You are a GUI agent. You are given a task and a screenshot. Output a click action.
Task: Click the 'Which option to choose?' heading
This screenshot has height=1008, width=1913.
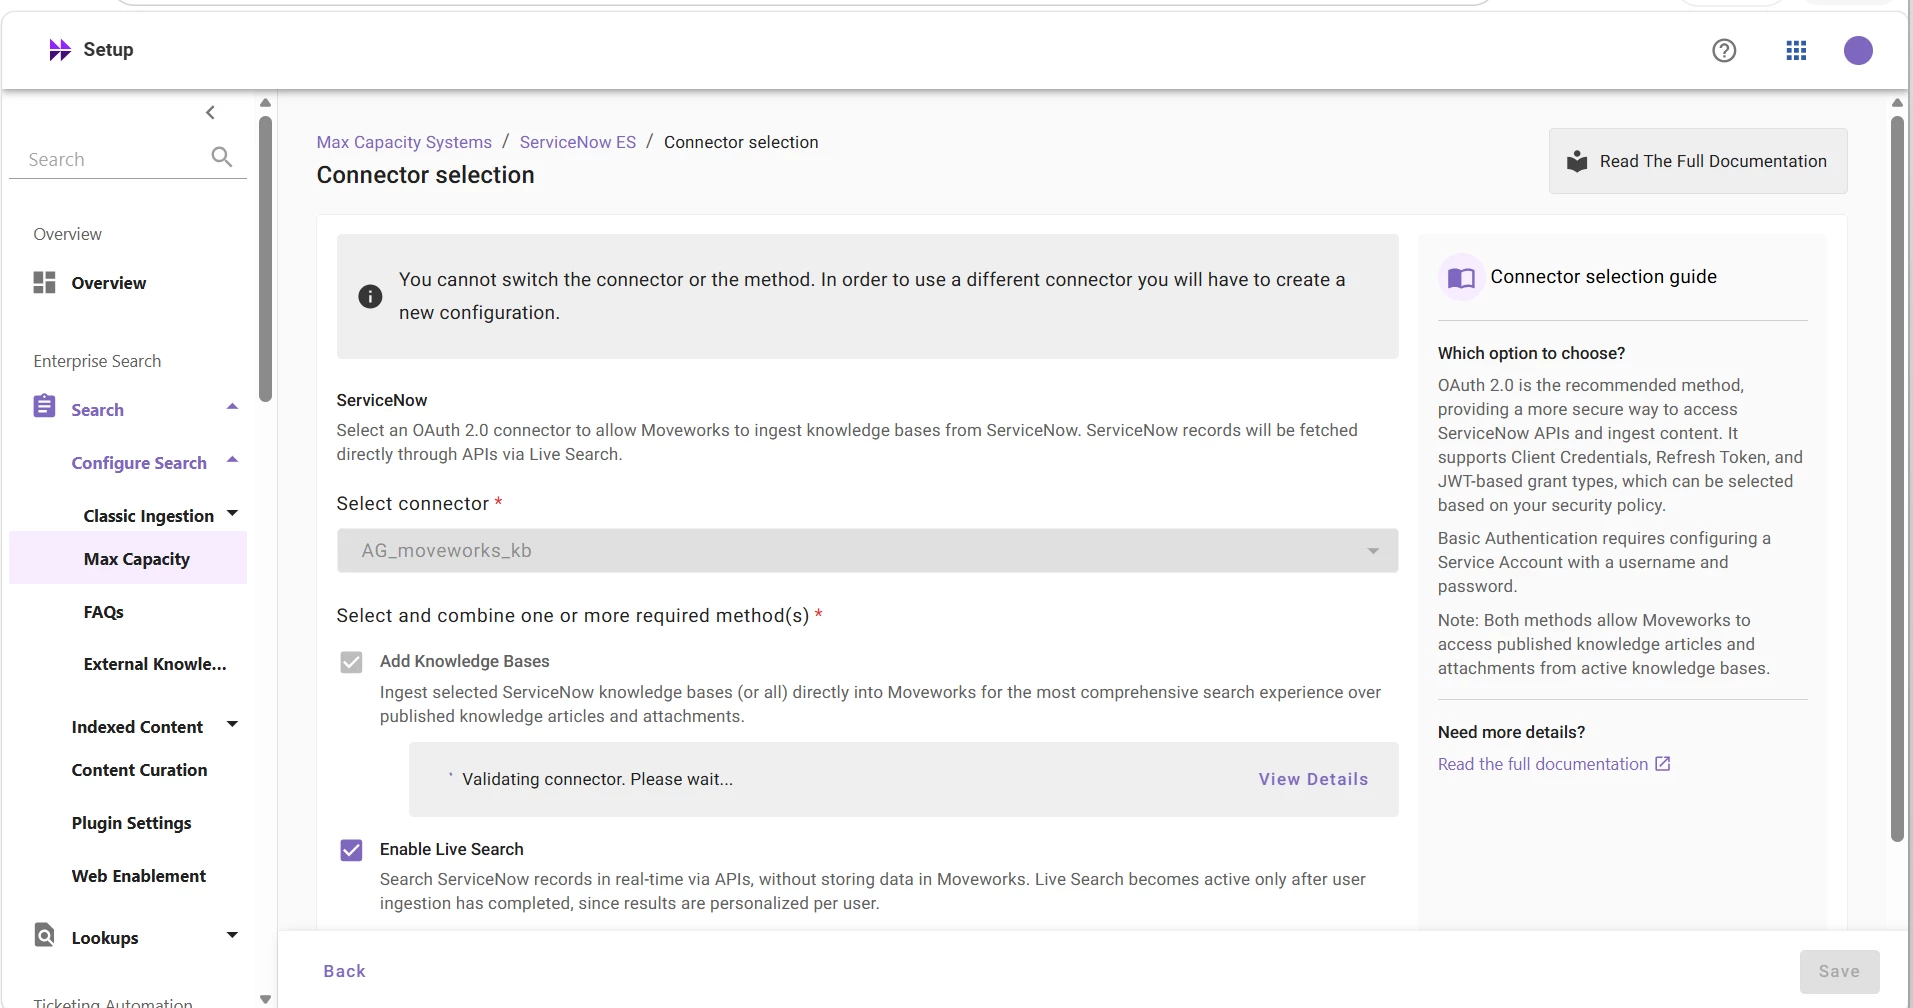1531,353
